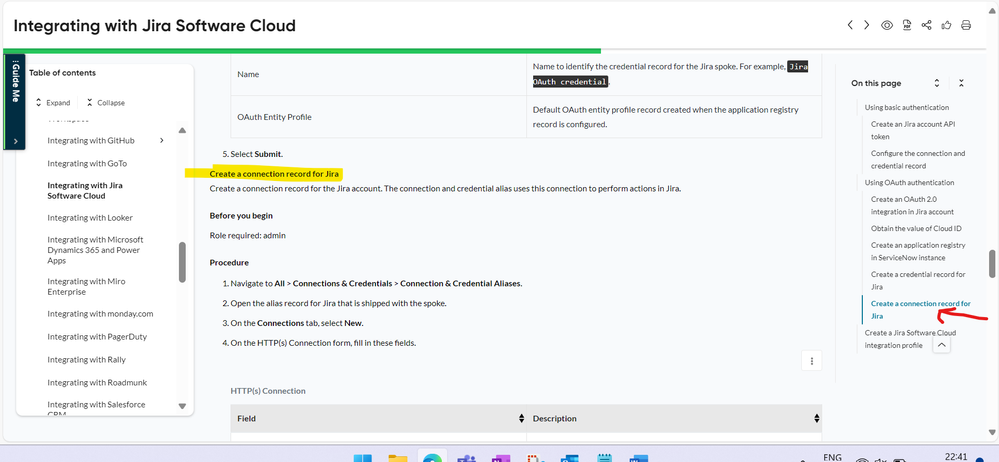The width and height of the screenshot is (999, 462).
Task: Open Integrating with Rally topic
Action: click(86, 359)
